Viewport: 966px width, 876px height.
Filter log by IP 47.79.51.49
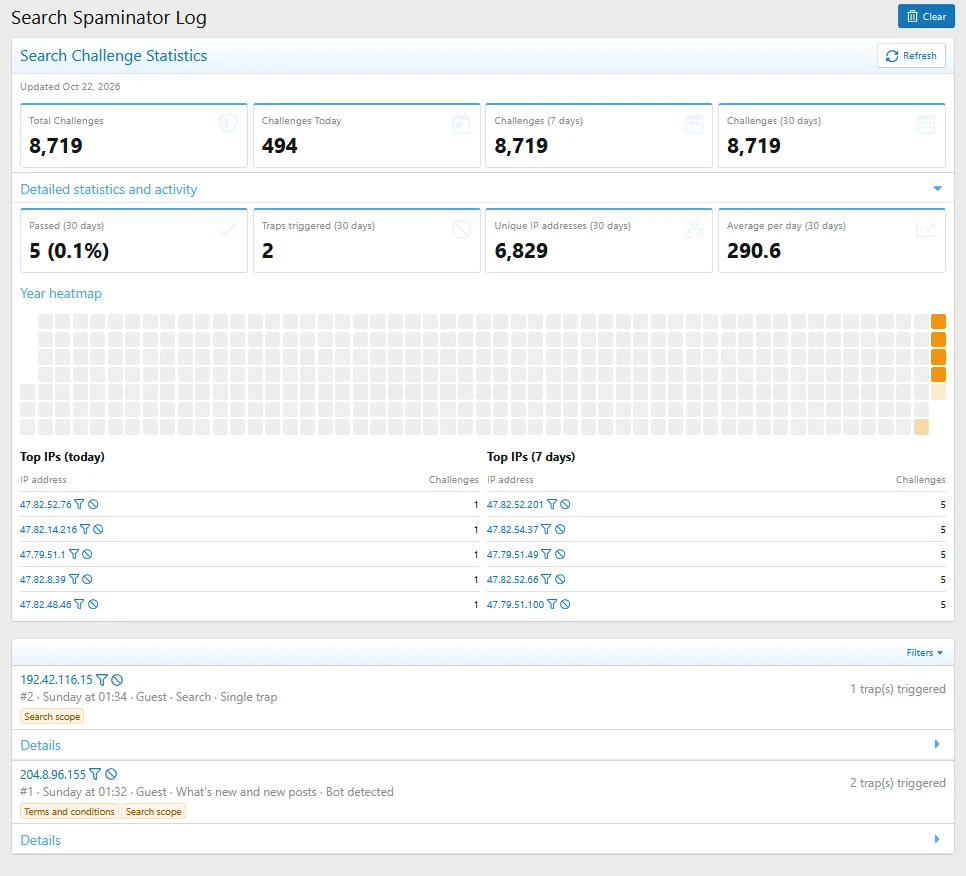(546, 554)
